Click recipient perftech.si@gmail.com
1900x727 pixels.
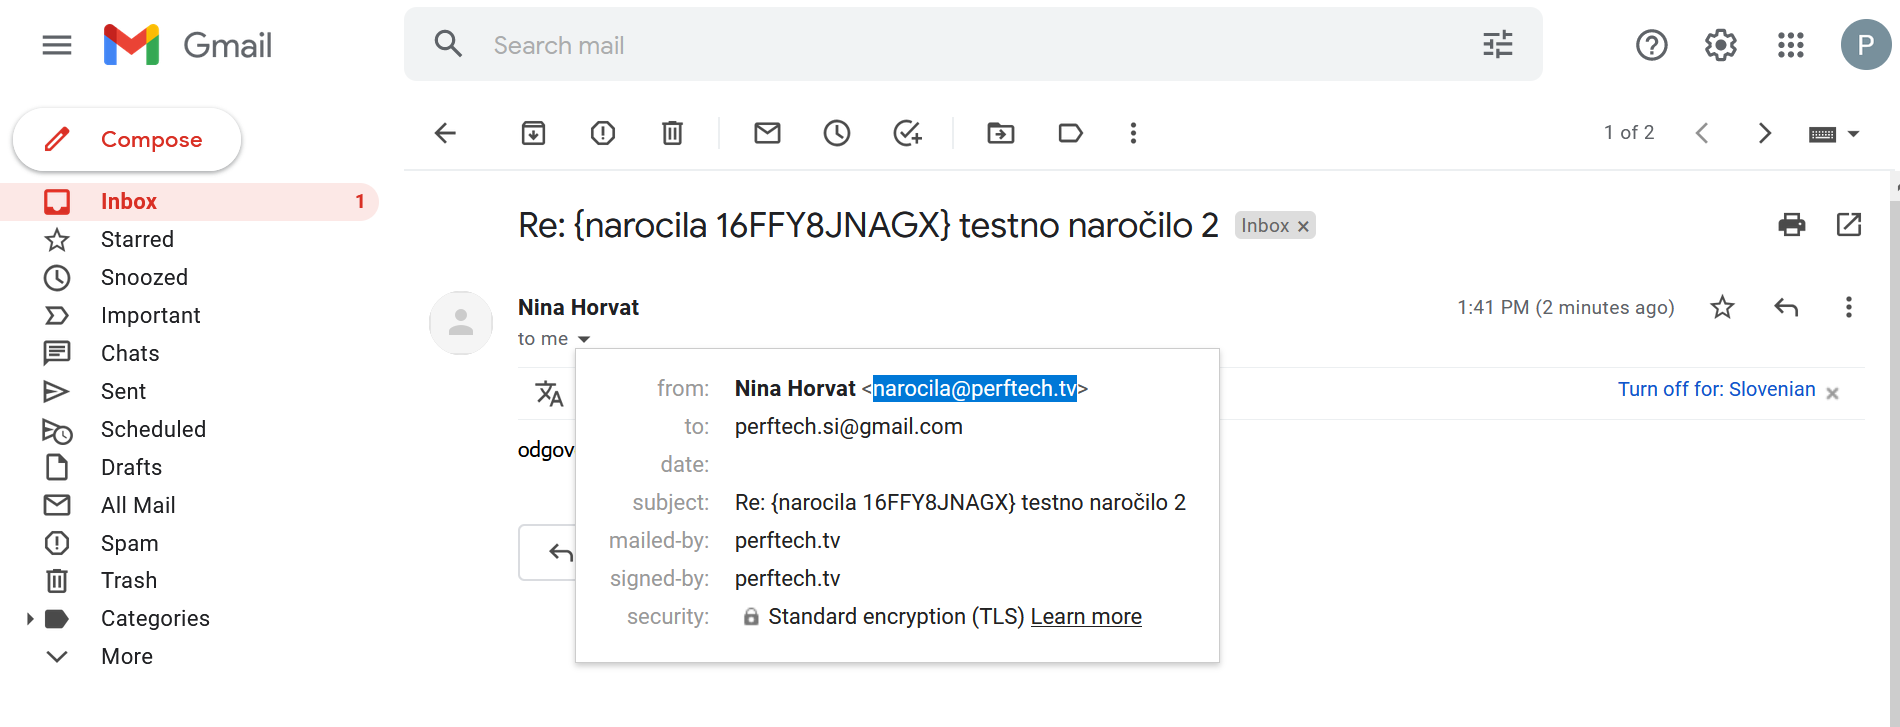pyautogui.click(x=848, y=427)
